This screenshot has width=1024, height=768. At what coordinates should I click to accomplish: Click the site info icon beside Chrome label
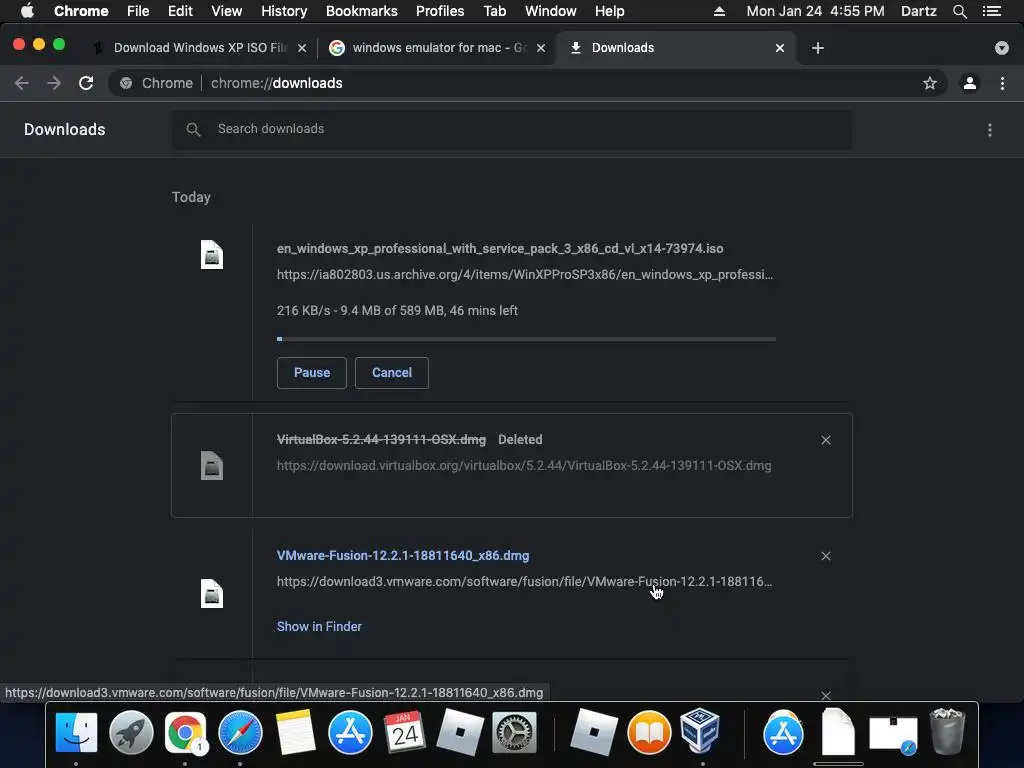click(126, 83)
